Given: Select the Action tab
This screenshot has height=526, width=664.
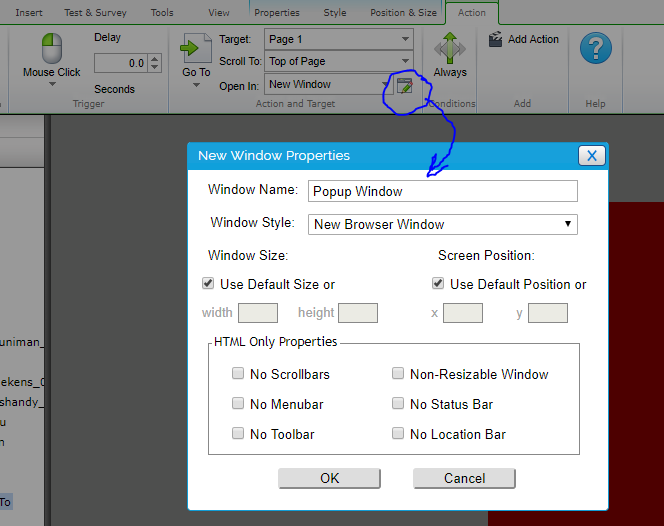Looking at the screenshot, I should tap(472, 13).
